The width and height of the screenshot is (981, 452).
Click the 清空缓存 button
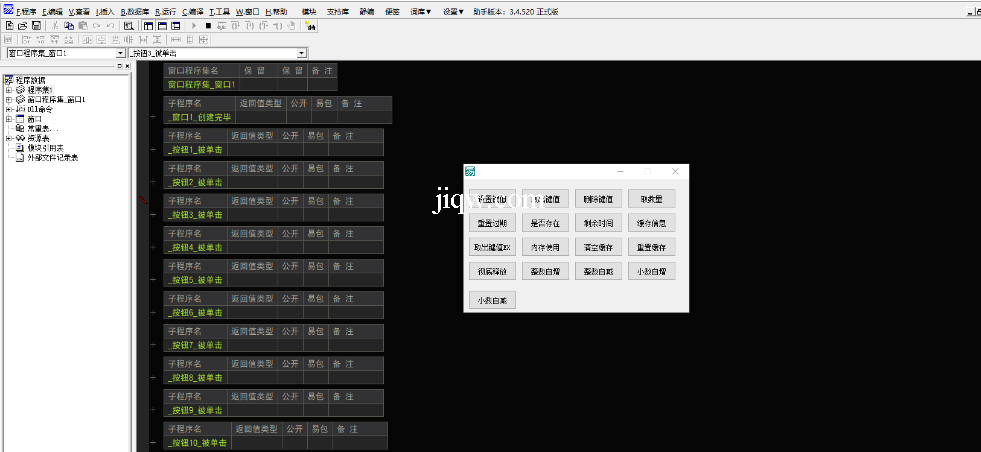point(600,246)
